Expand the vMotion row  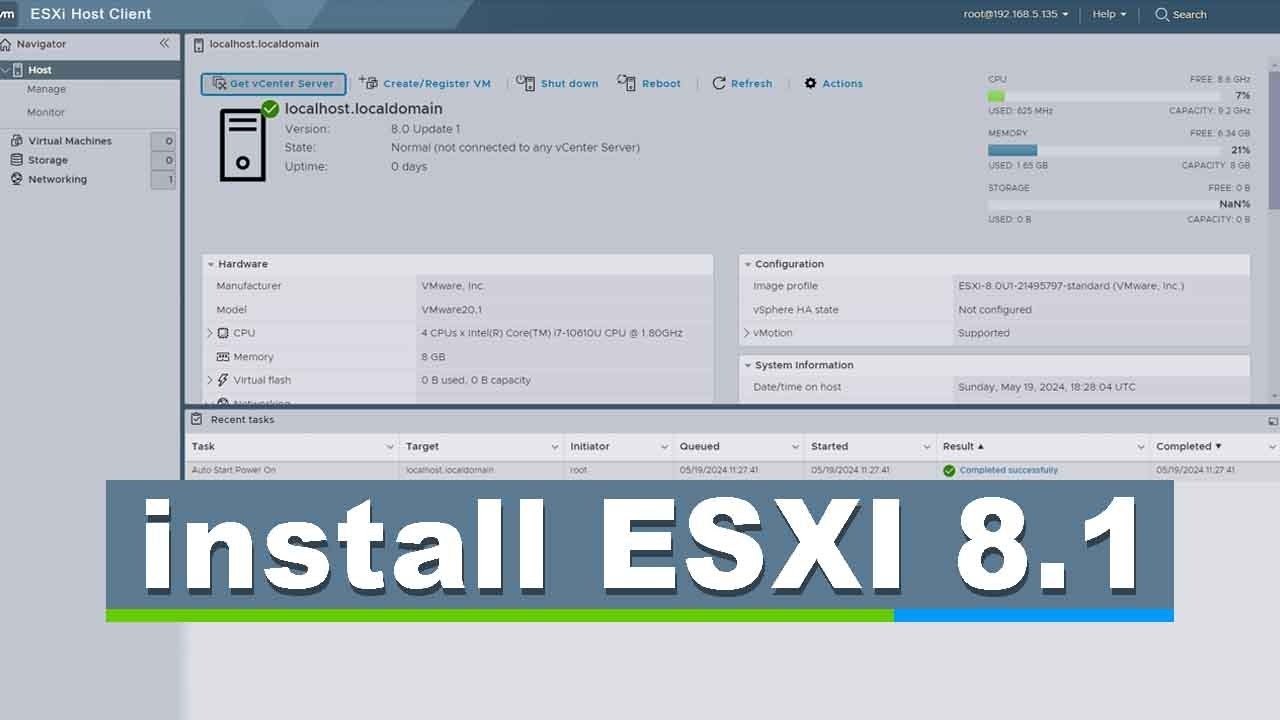(746, 333)
